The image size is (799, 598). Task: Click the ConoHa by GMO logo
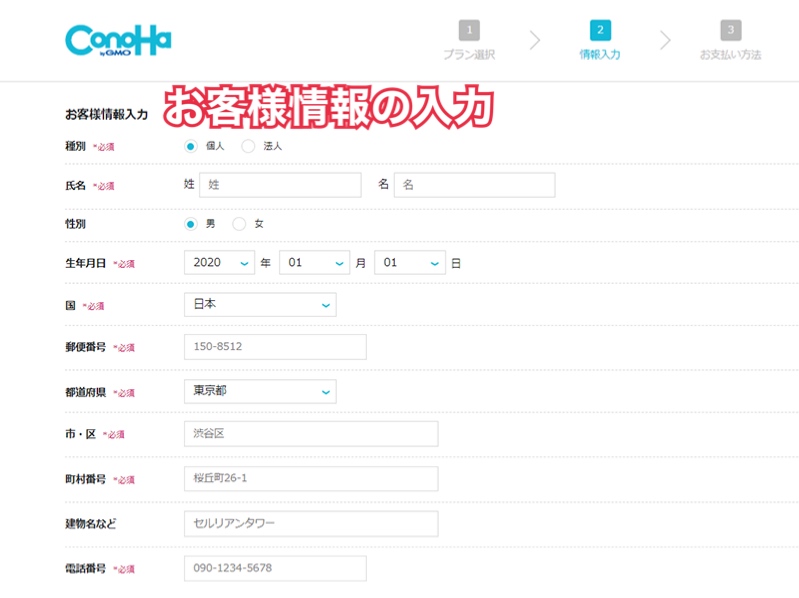tap(118, 40)
